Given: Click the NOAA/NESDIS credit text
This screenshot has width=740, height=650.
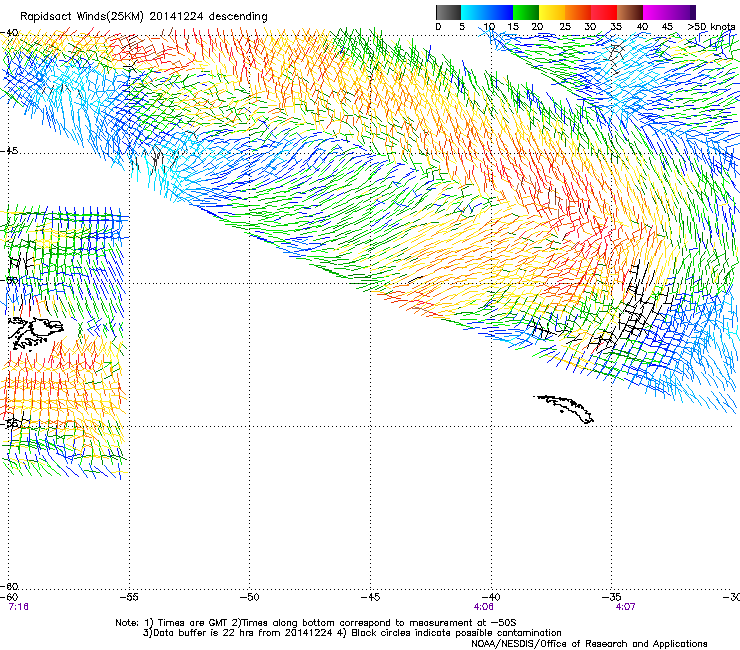Looking at the screenshot, I should coord(589,644).
